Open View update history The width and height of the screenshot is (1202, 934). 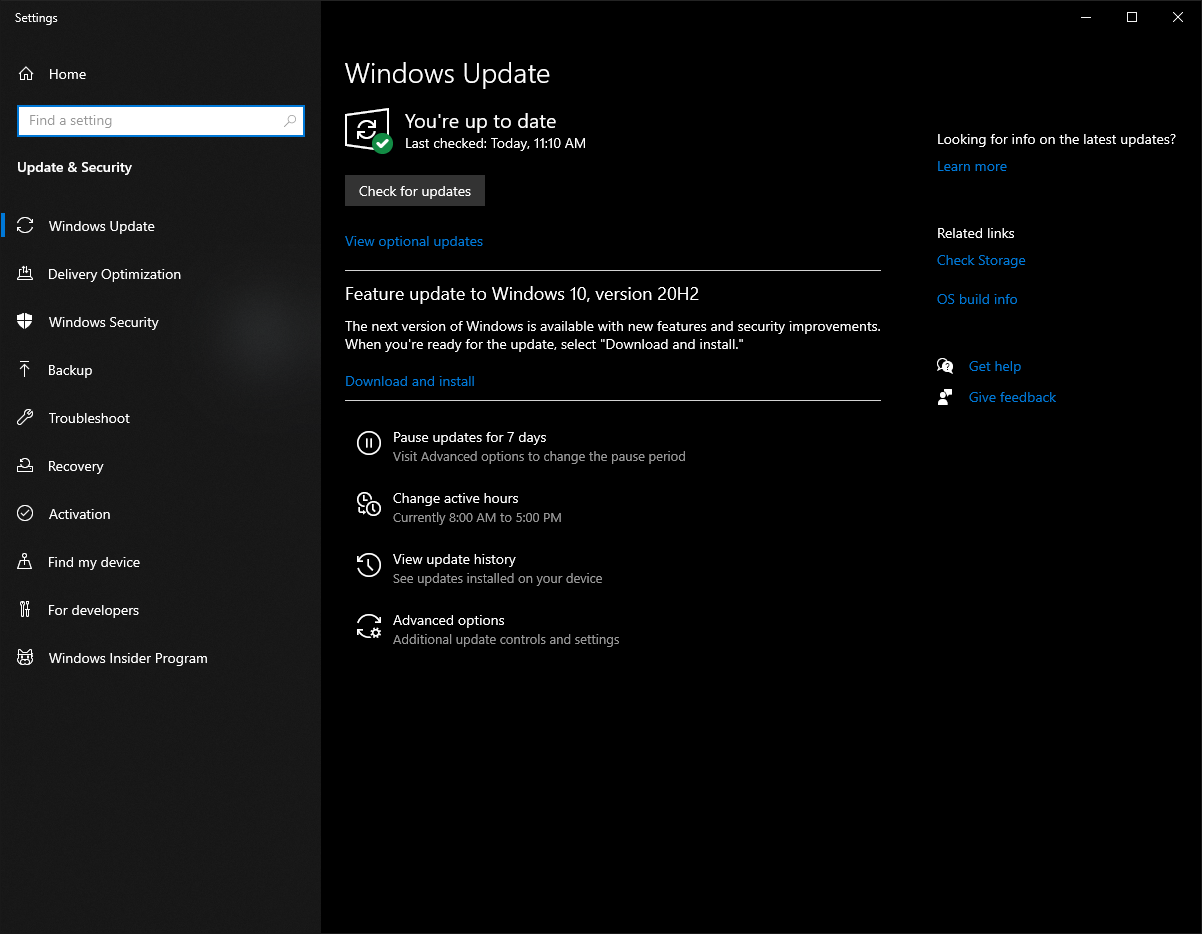(454, 559)
